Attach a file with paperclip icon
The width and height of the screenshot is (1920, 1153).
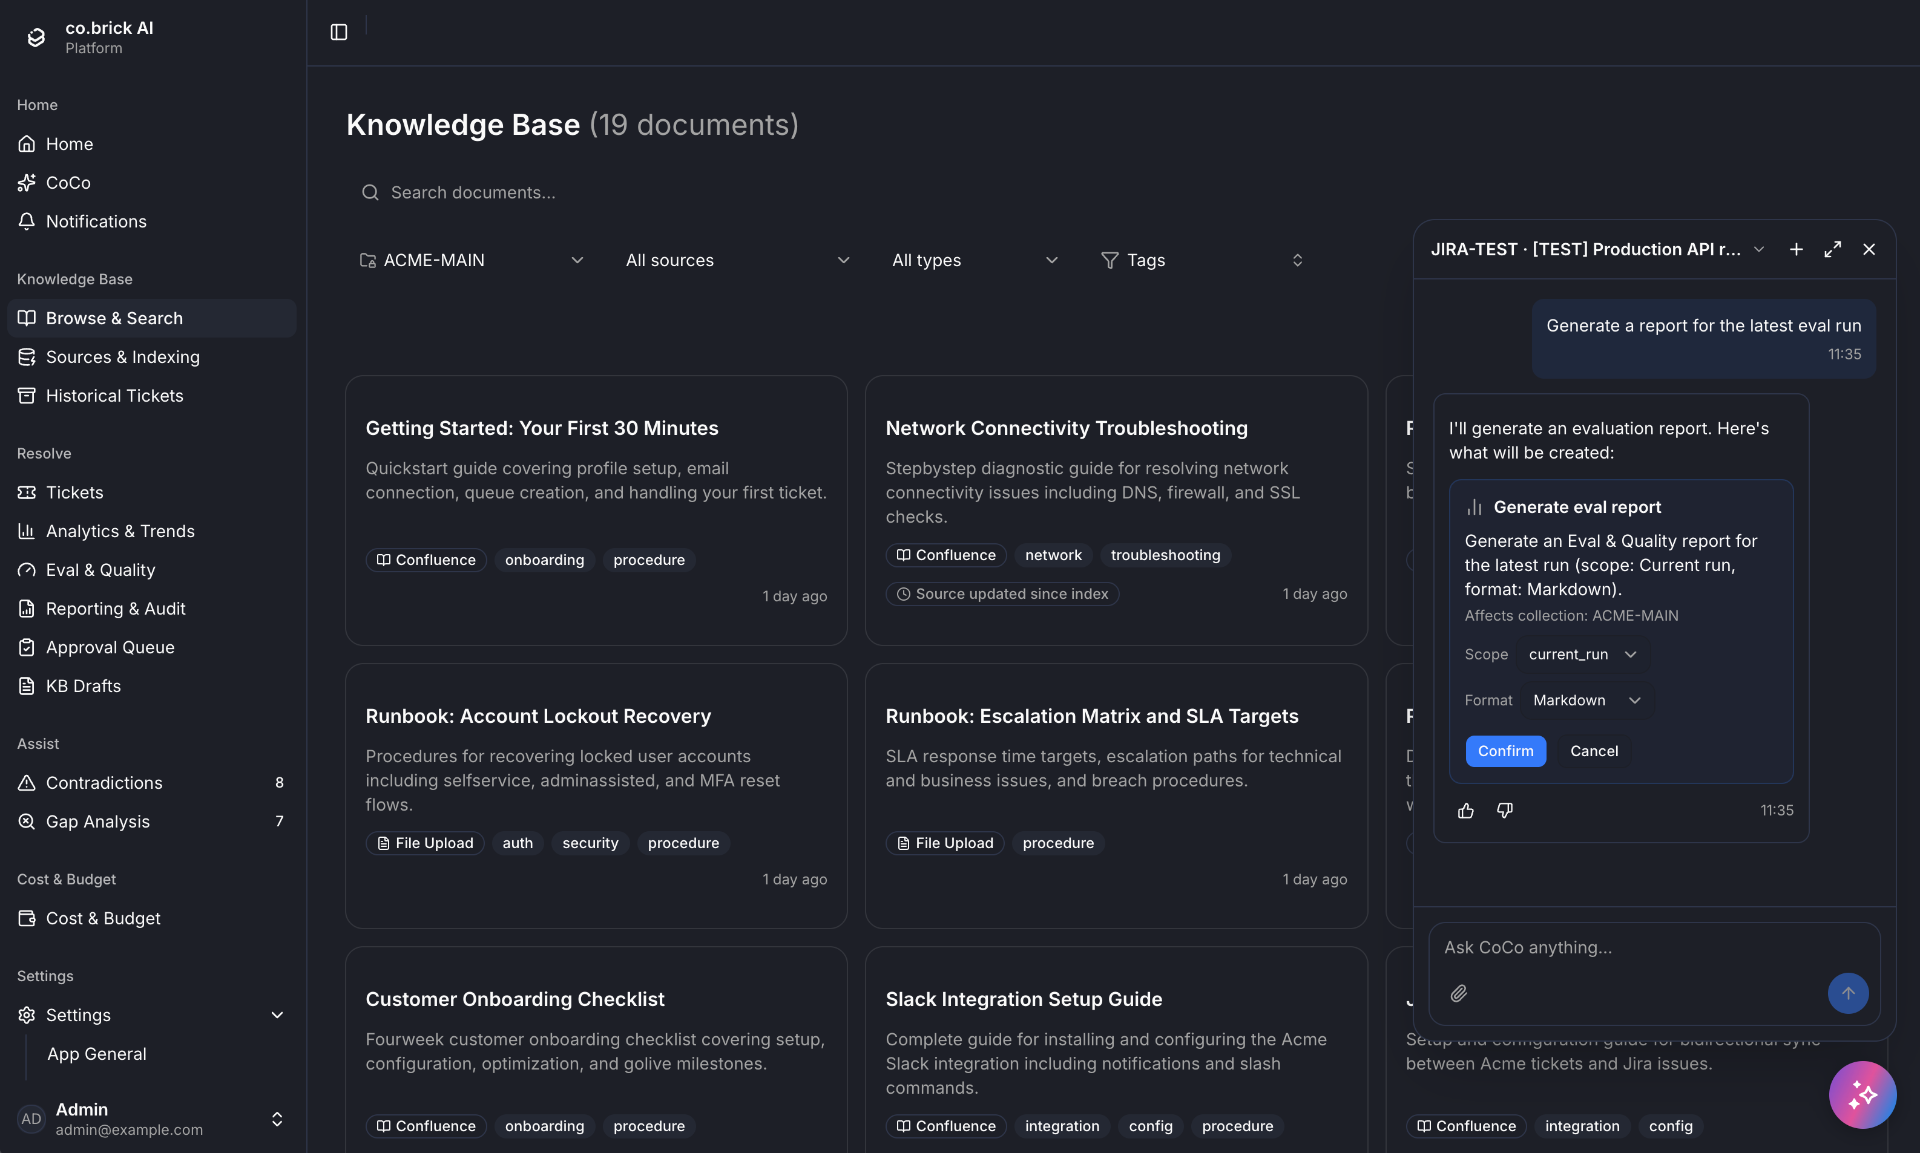pyautogui.click(x=1459, y=993)
